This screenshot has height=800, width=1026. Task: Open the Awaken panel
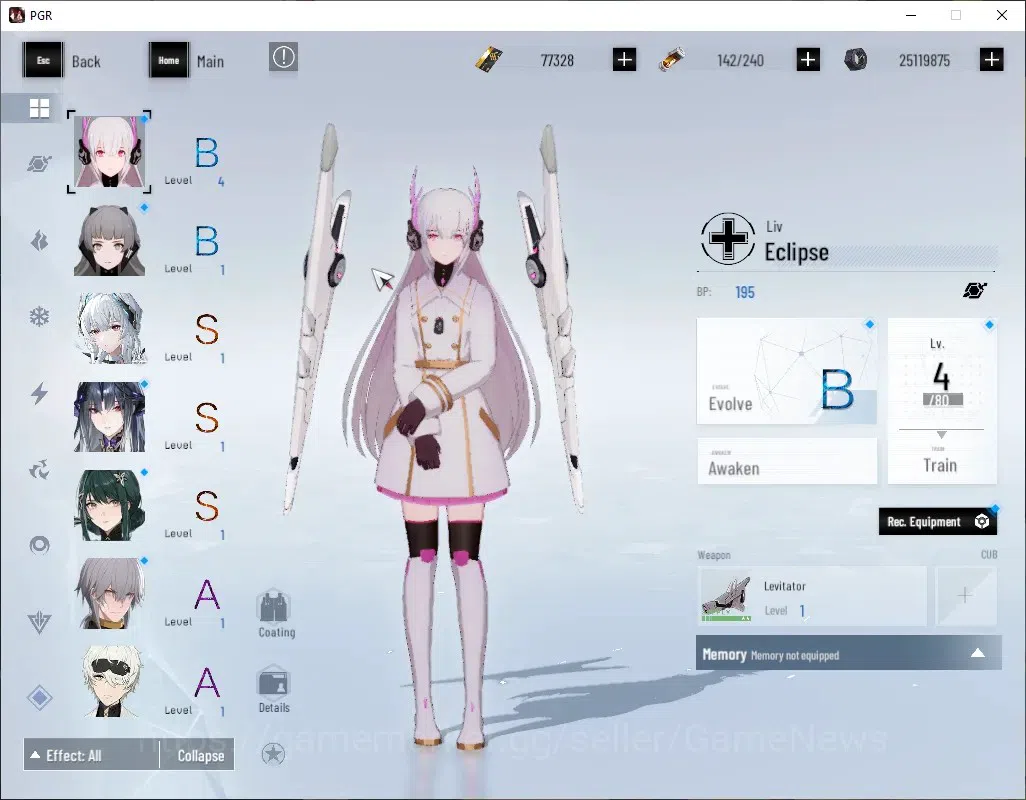point(787,461)
